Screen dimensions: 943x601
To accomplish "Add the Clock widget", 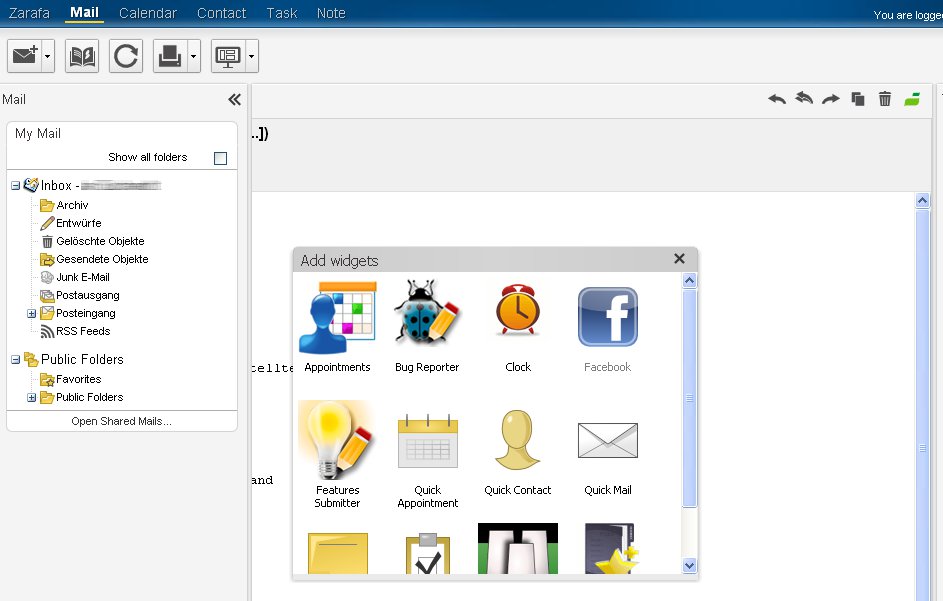I will (x=518, y=327).
